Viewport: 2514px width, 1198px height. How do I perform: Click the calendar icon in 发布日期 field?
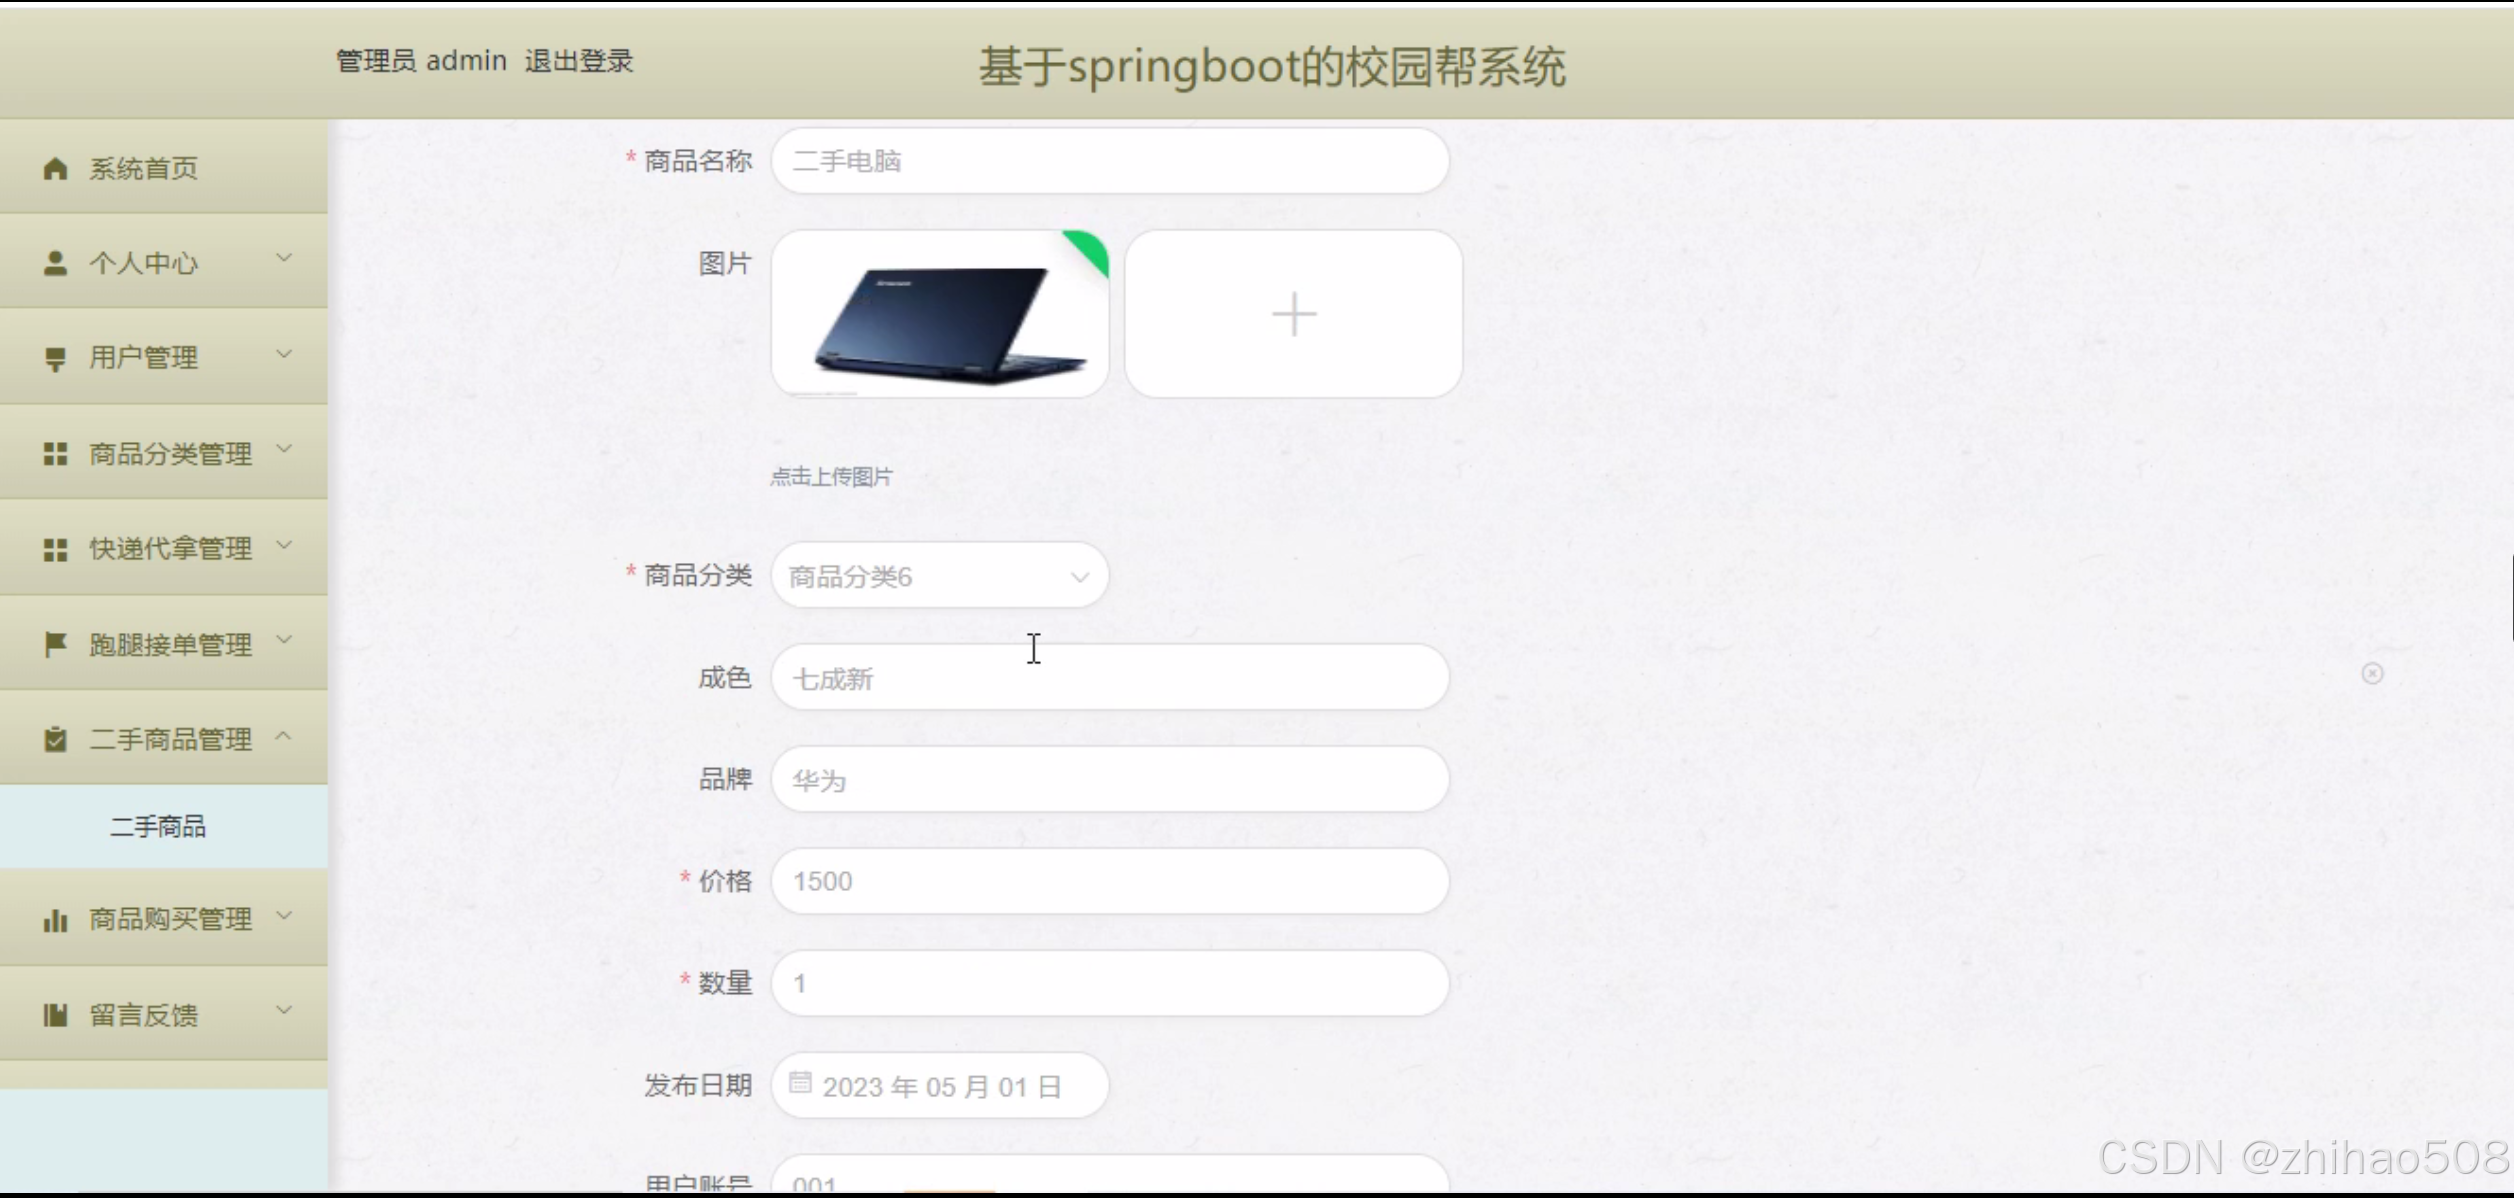[800, 1083]
